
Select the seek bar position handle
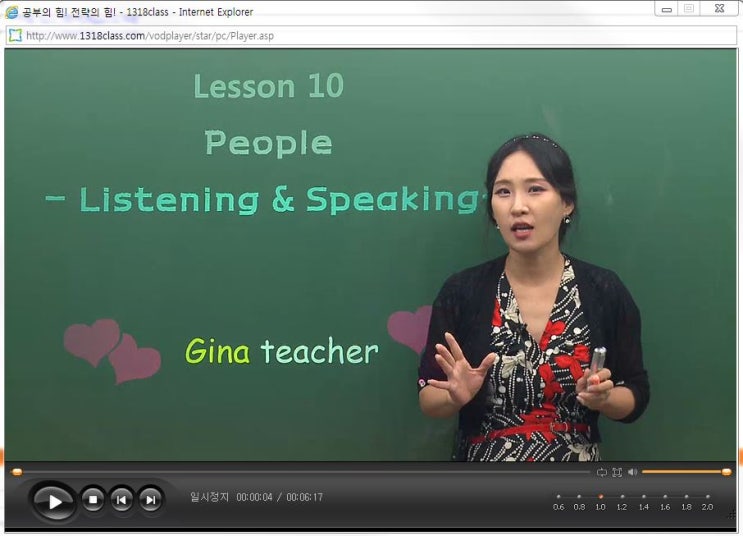pyautogui.click(x=17, y=472)
